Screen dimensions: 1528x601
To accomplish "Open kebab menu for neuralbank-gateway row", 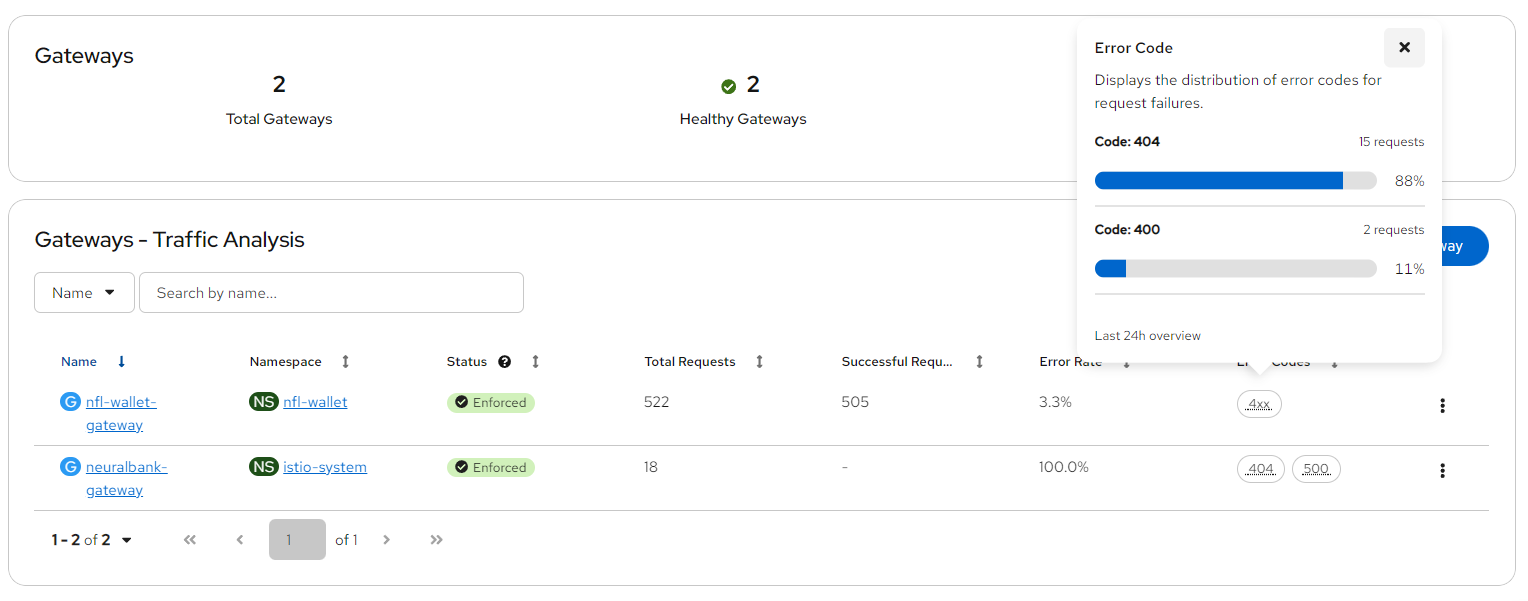I will point(1441,470).
